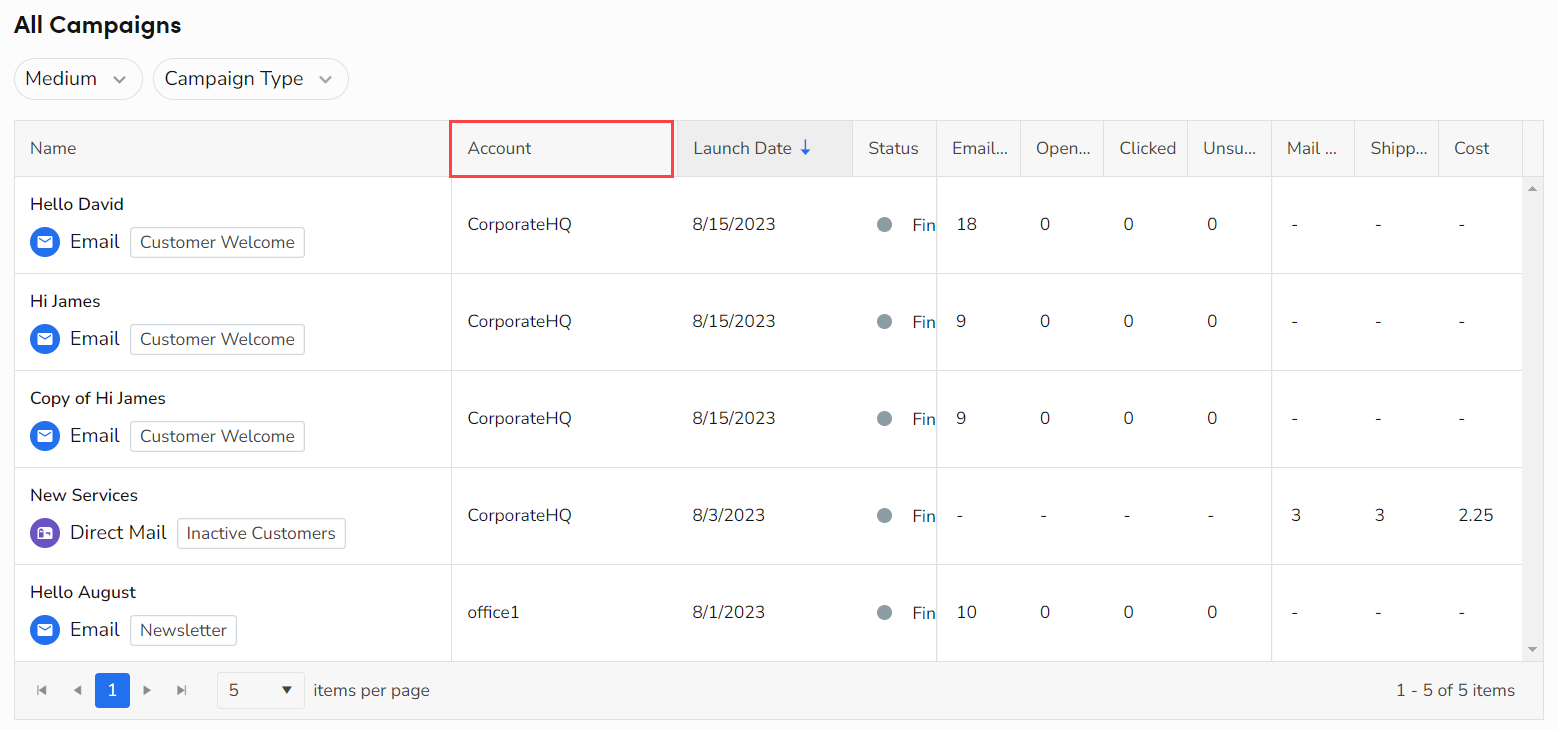Open the Medium filter dropdown
The width and height of the screenshot is (1558, 730).
pyautogui.click(x=78, y=79)
